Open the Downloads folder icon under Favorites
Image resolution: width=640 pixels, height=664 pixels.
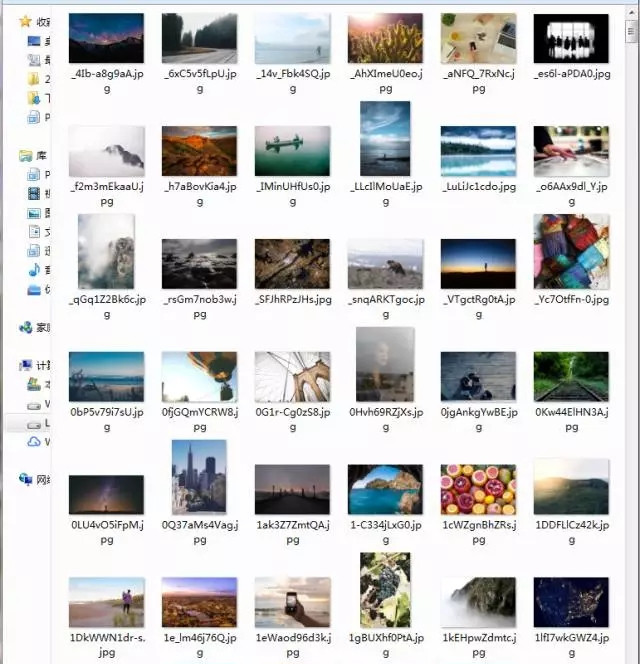(34, 98)
